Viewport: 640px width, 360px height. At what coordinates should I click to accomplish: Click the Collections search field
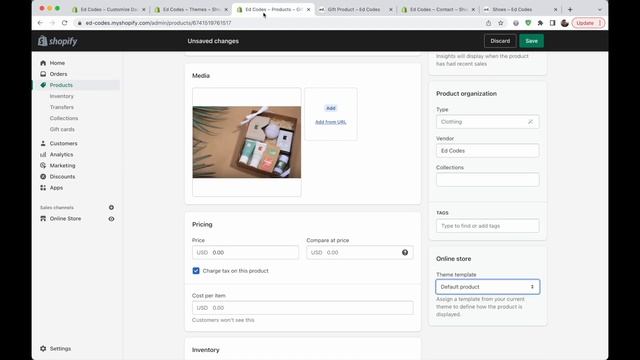coord(487,180)
